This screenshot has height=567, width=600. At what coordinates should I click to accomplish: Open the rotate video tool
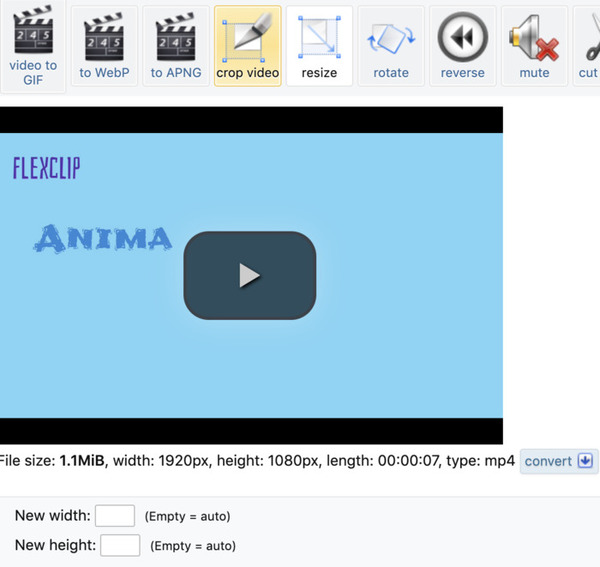(x=391, y=46)
